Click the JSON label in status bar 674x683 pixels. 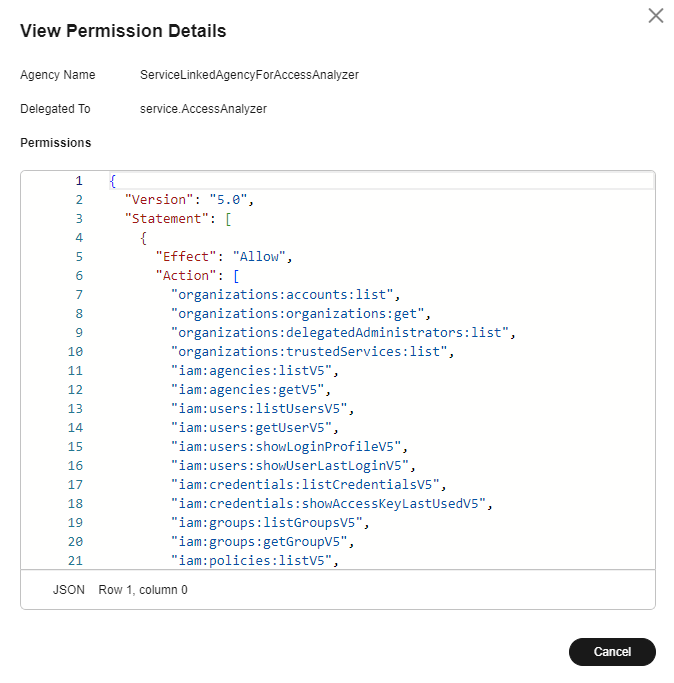click(69, 590)
